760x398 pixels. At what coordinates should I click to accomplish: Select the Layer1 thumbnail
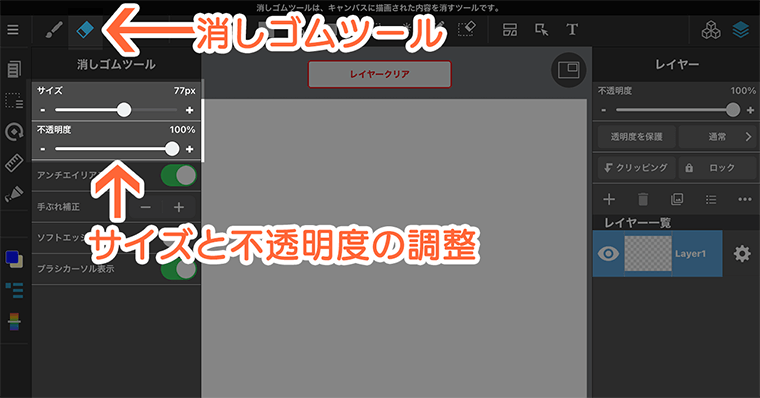click(648, 254)
